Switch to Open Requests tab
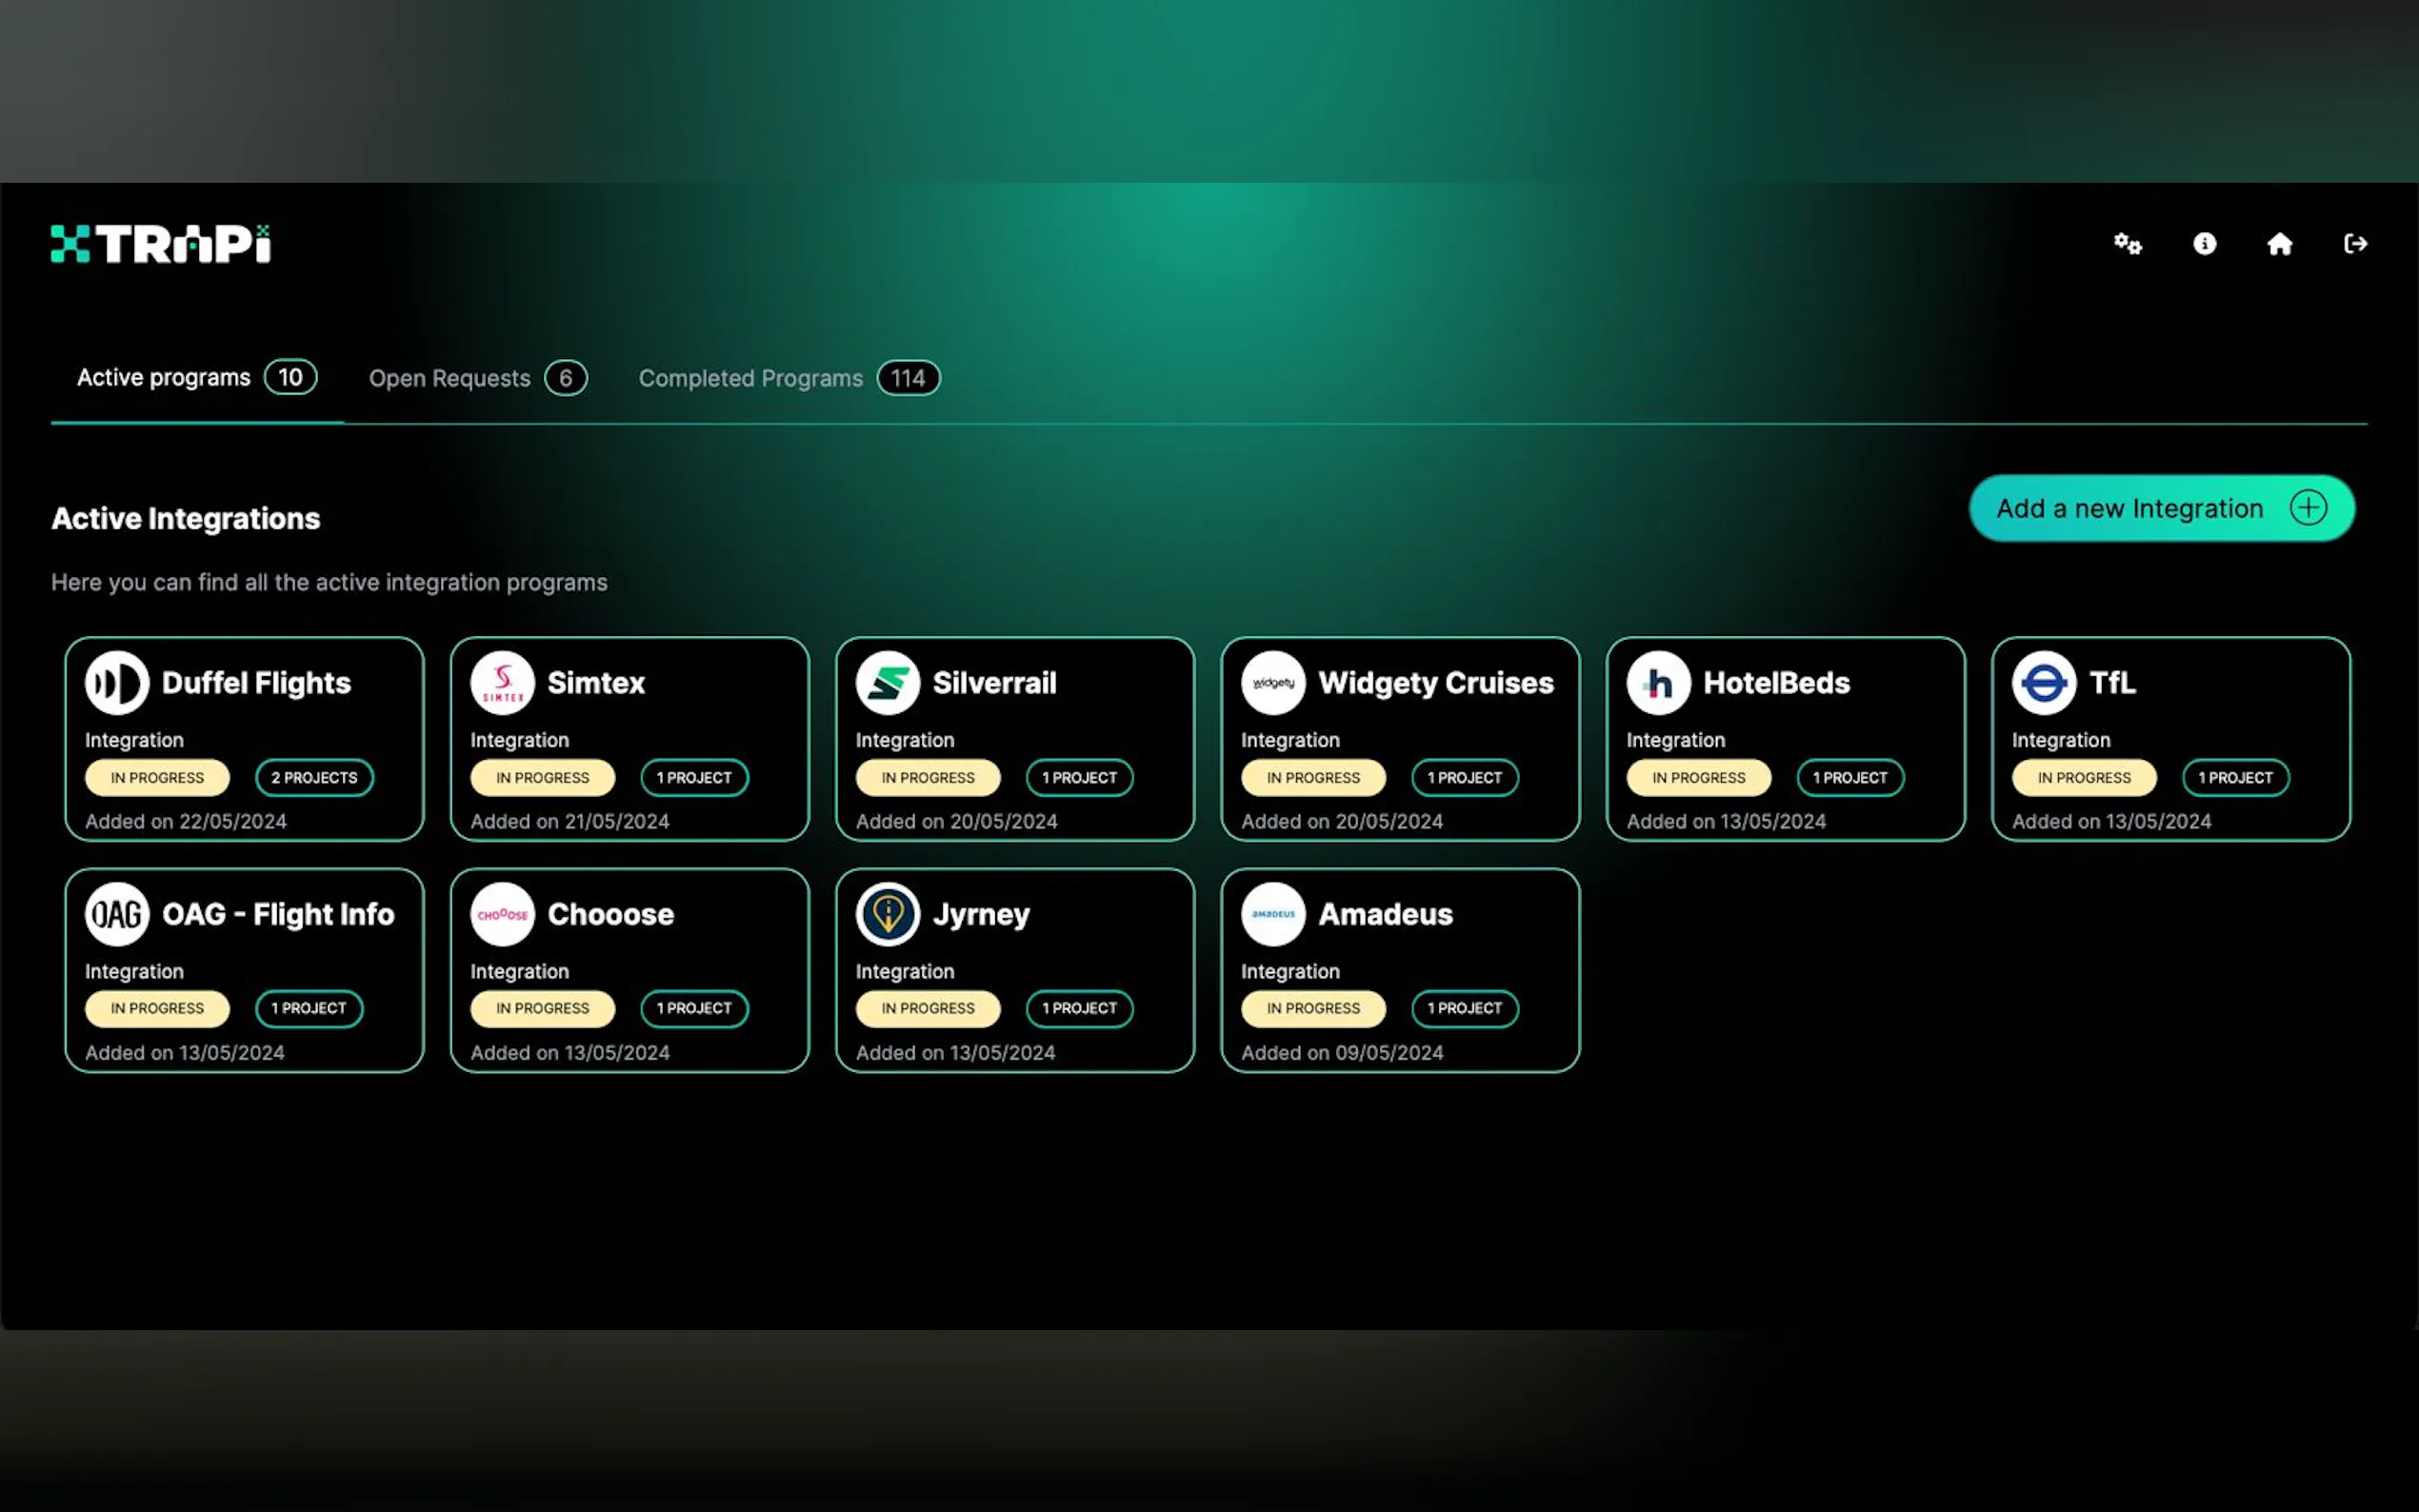 (x=477, y=378)
